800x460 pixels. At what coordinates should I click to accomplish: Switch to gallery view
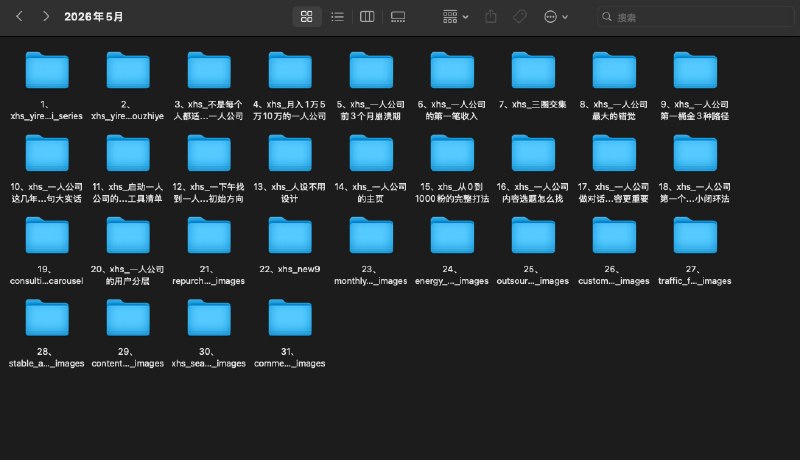point(398,17)
